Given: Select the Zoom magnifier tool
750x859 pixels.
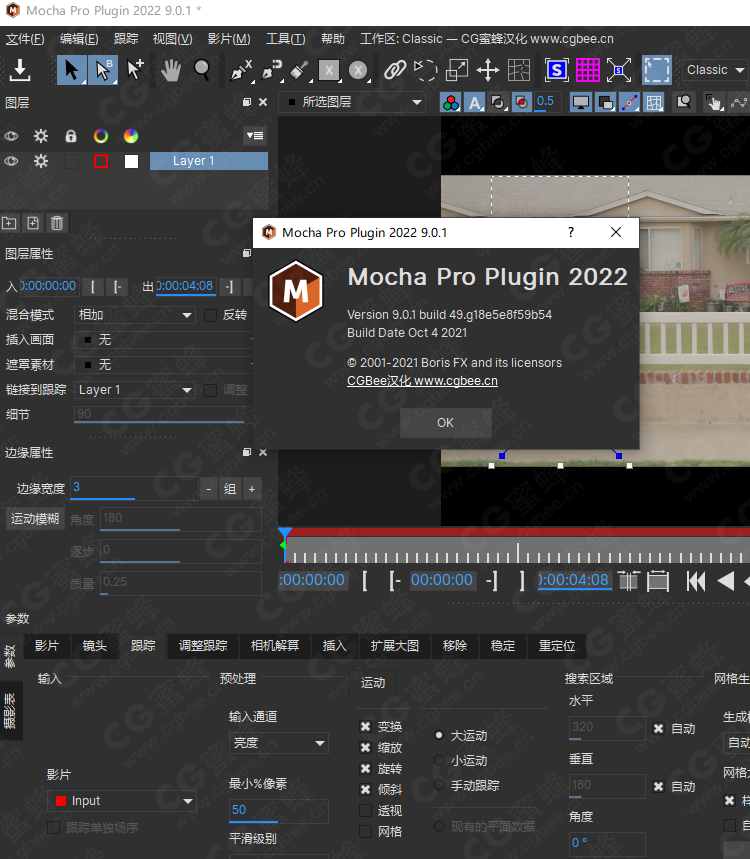Looking at the screenshot, I should point(202,70).
